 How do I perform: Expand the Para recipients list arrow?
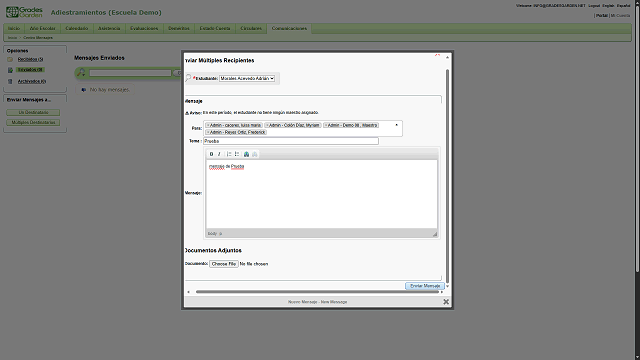(396, 125)
